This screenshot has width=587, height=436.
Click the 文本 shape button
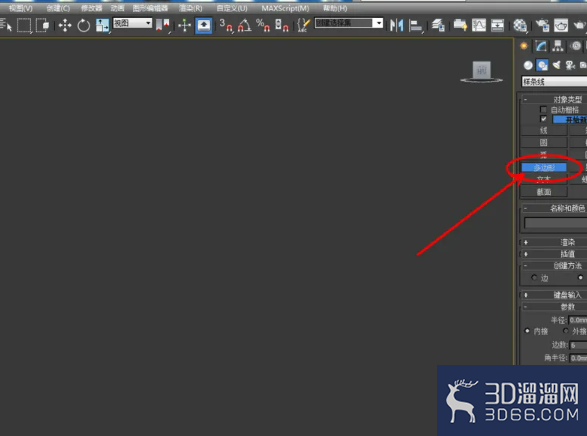(544, 179)
